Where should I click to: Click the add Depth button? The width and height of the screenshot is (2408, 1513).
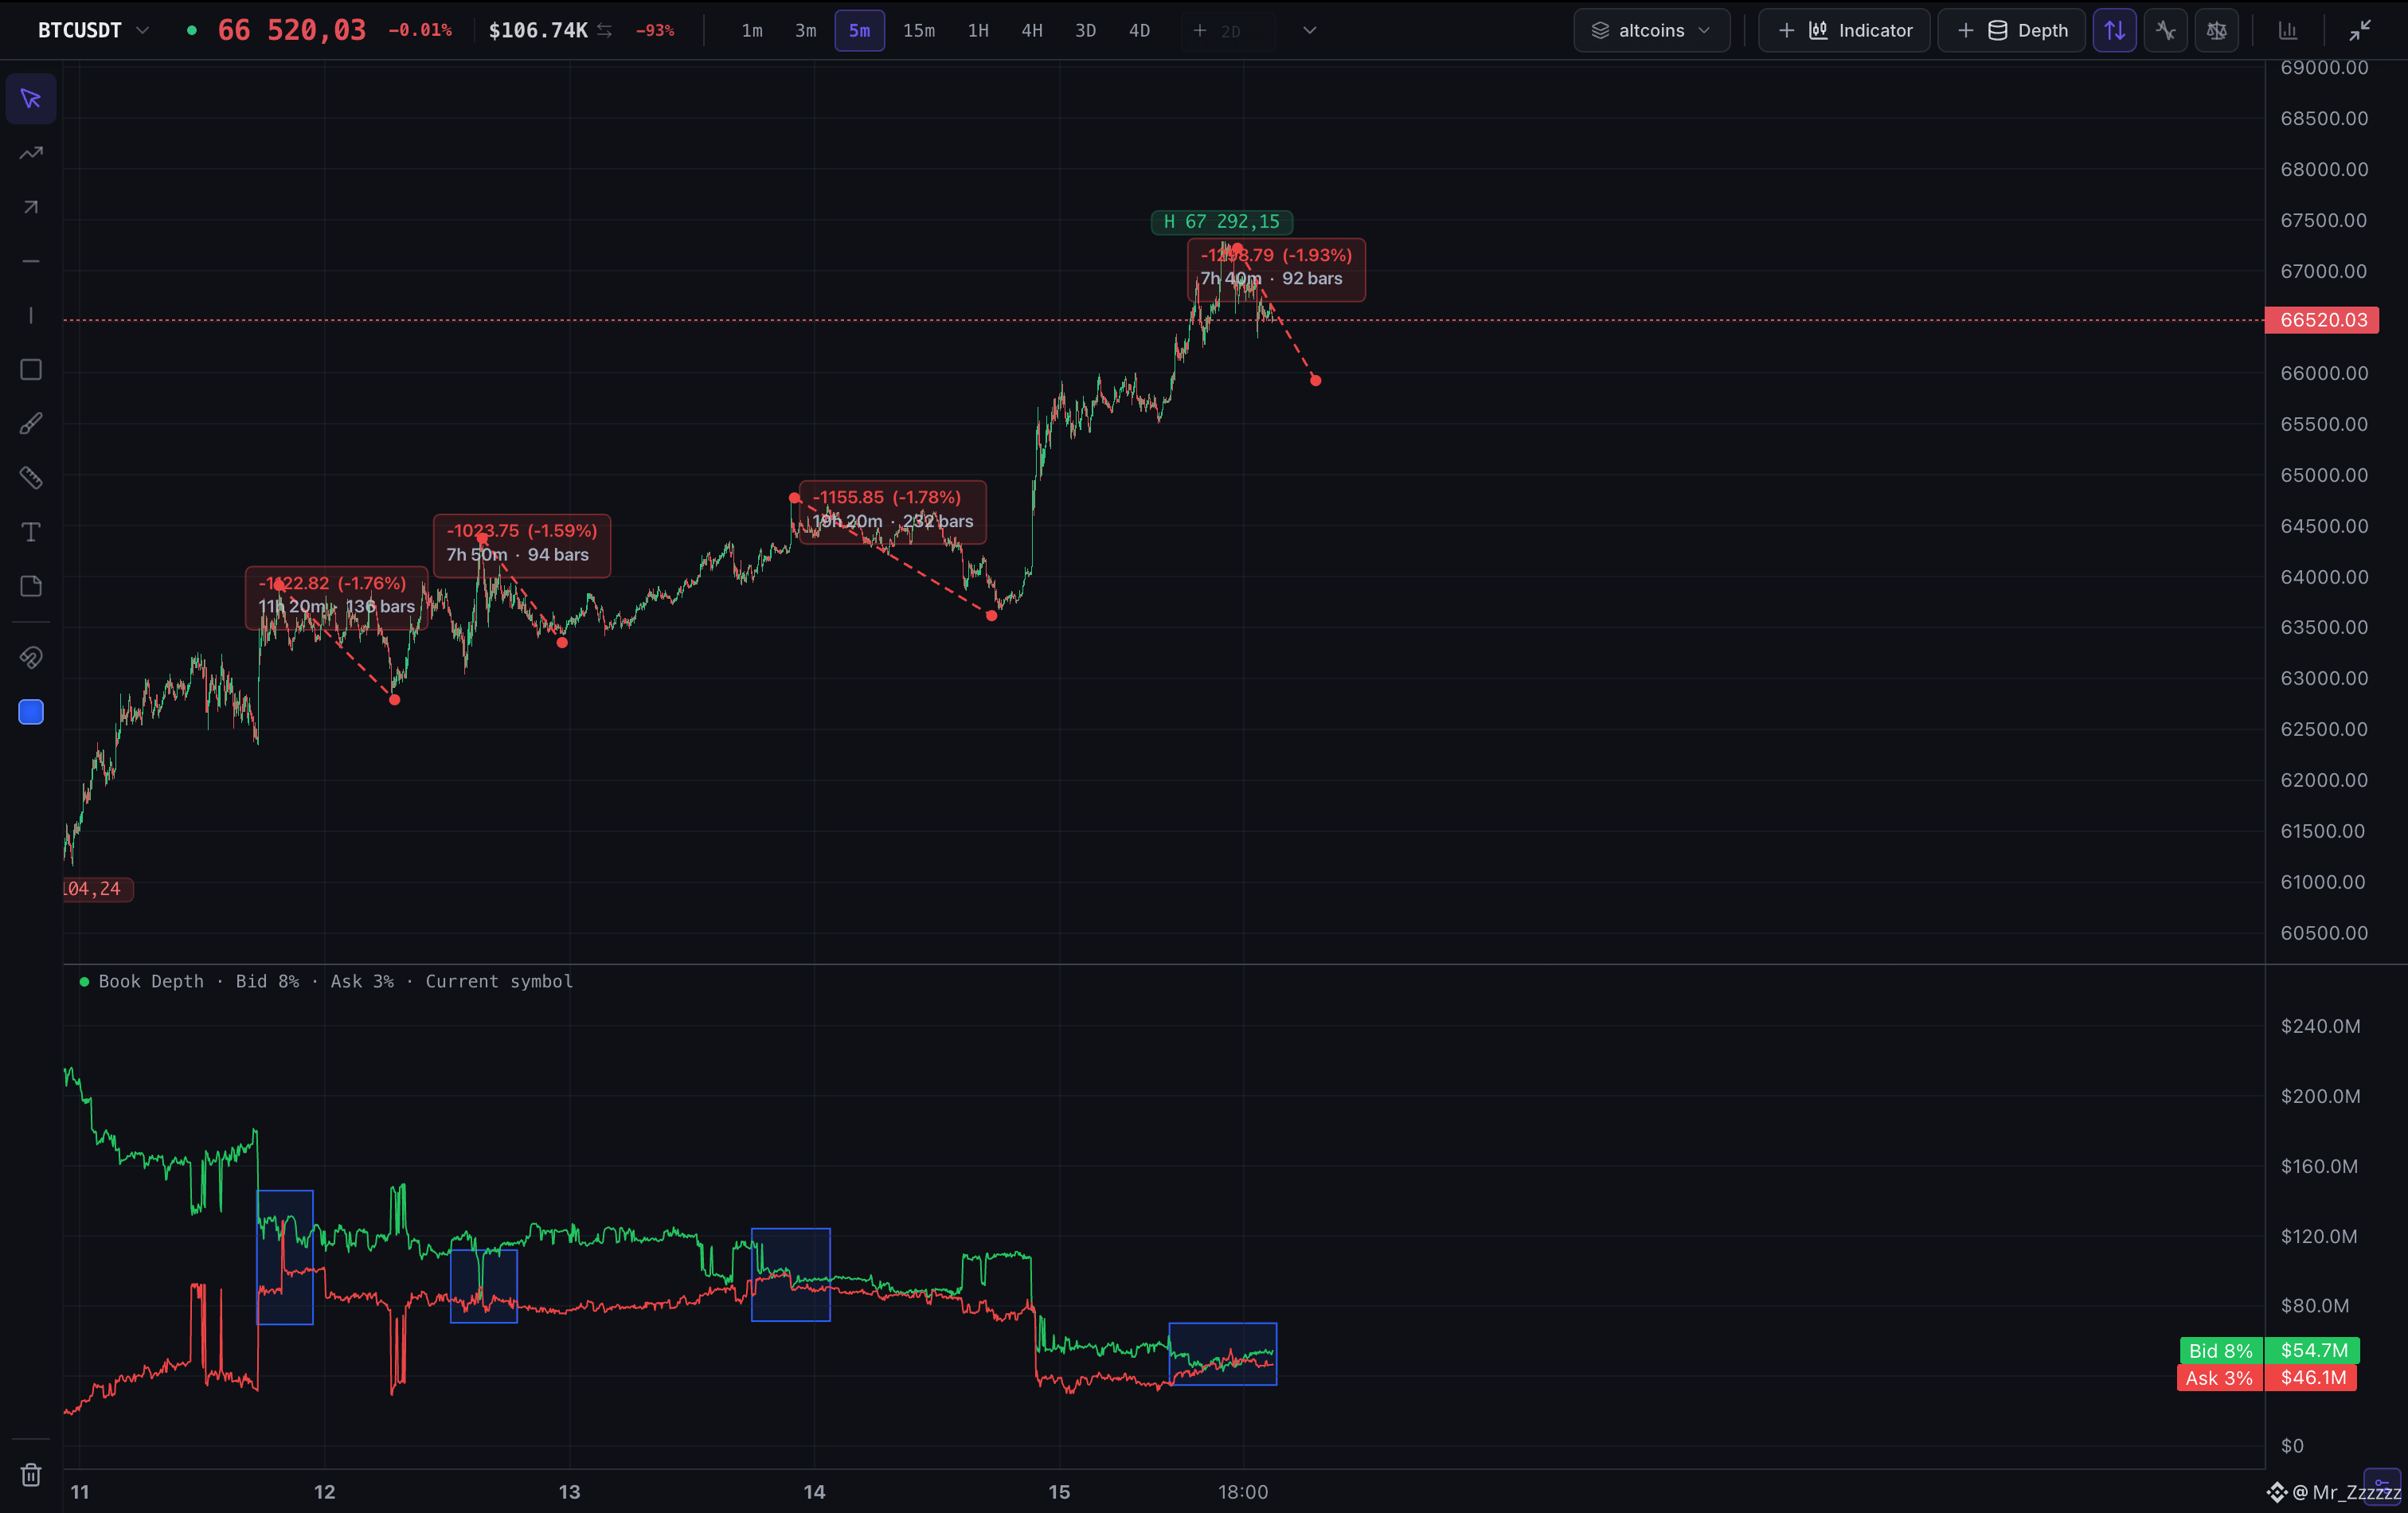pyautogui.click(x=2012, y=31)
